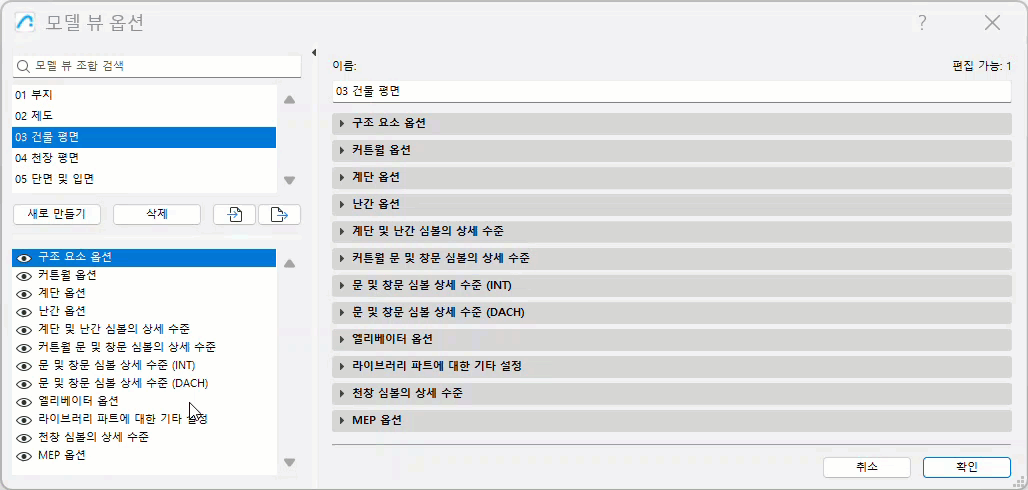The height and width of the screenshot is (490, 1028).
Task: Select 난간 옵션 row in left list
Action: [x=144, y=312]
